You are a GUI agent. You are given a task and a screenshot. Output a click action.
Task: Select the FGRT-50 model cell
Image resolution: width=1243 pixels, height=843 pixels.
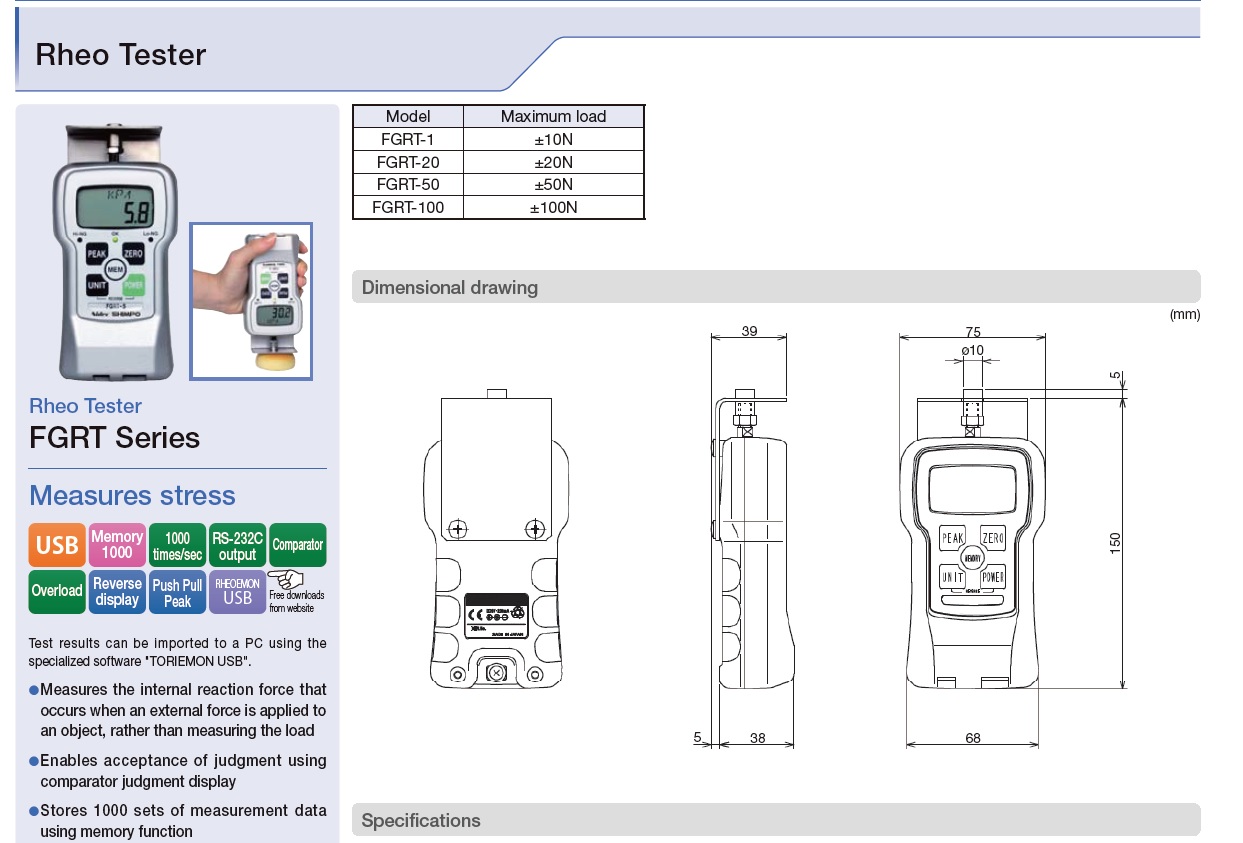pyautogui.click(x=408, y=185)
